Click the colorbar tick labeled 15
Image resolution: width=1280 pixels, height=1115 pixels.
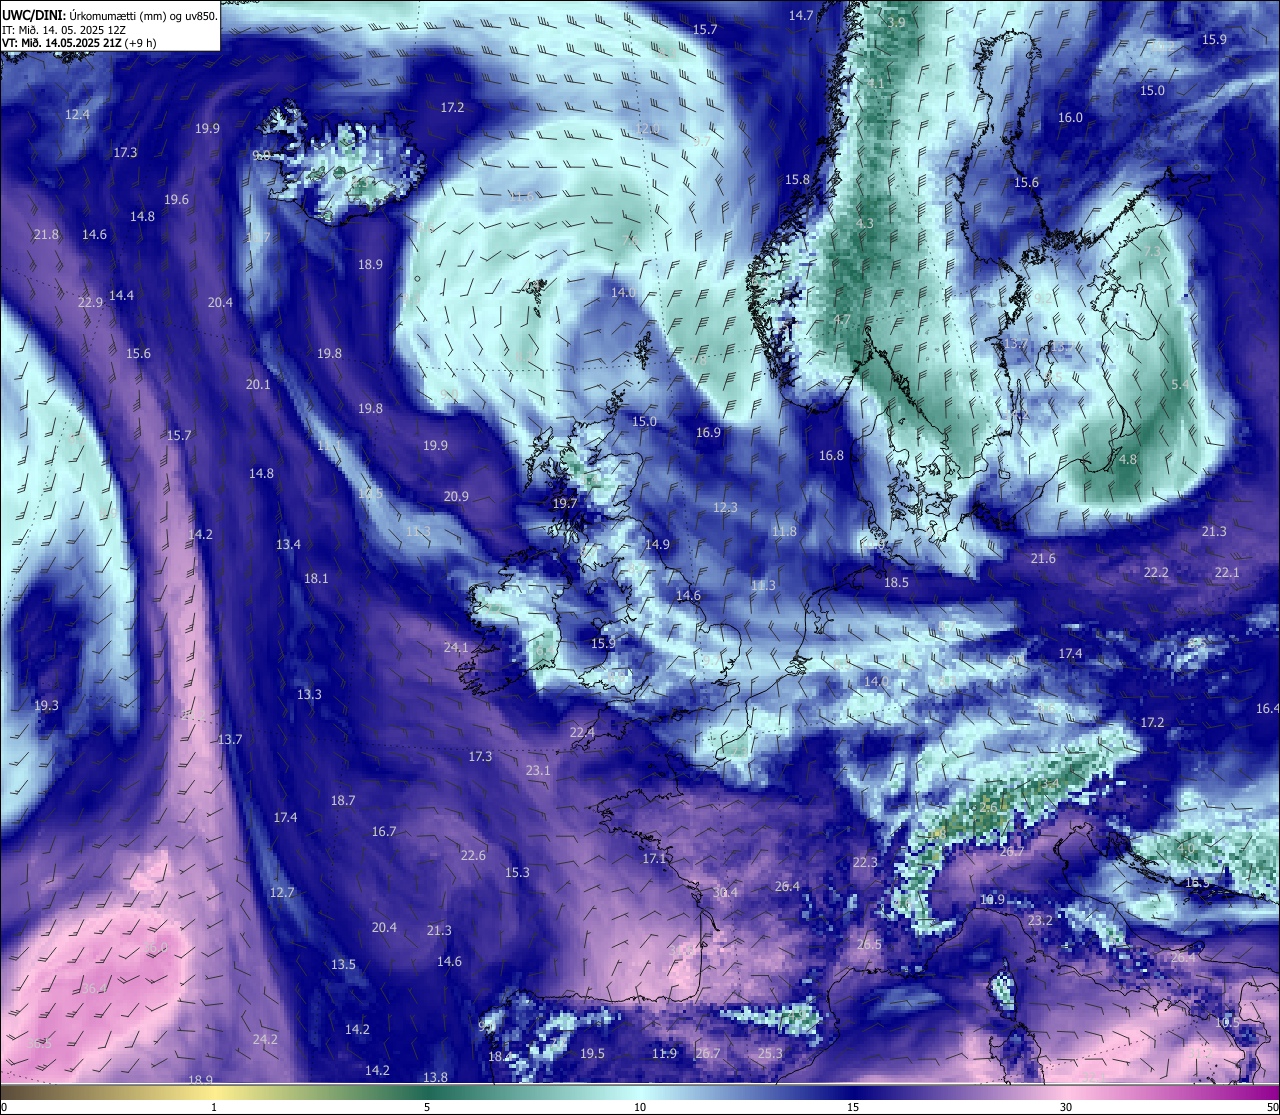pyautogui.click(x=853, y=1107)
